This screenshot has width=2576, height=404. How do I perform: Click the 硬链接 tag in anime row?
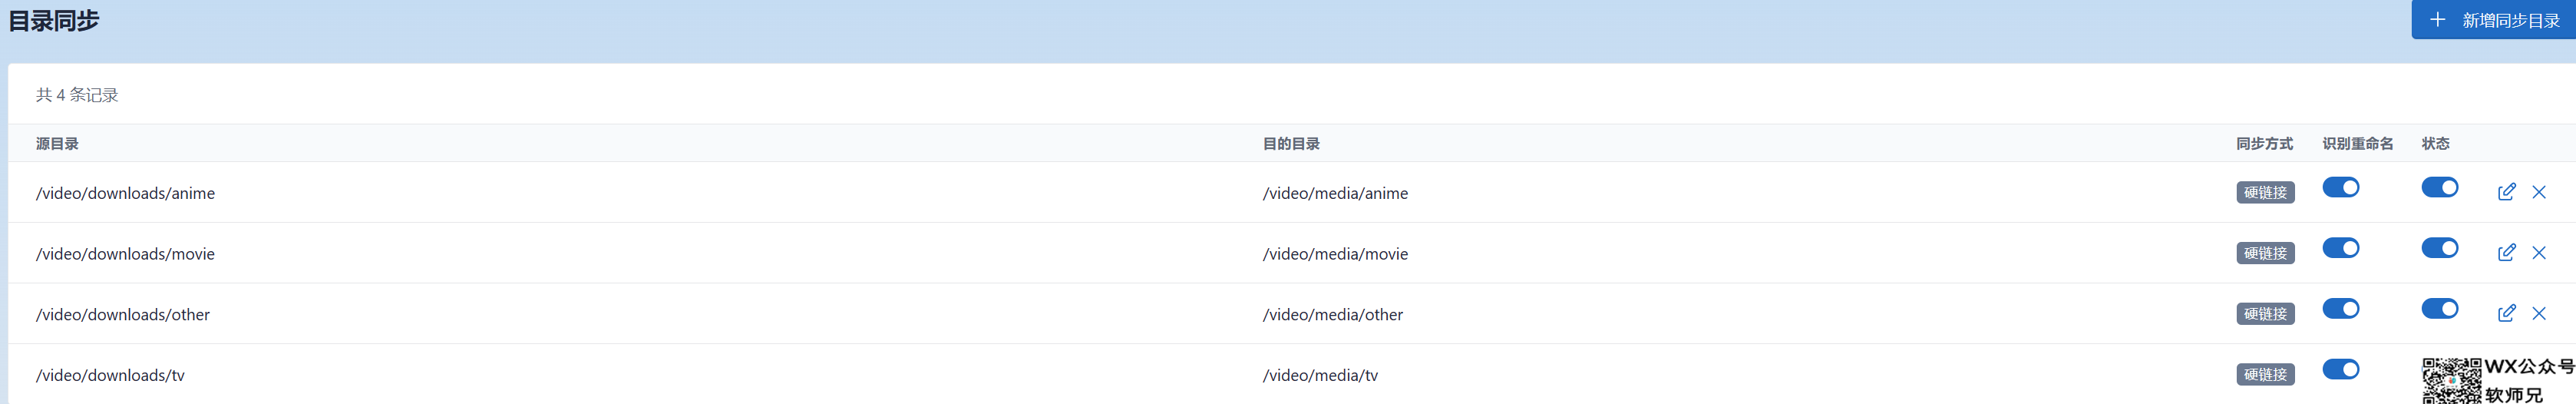[2265, 193]
